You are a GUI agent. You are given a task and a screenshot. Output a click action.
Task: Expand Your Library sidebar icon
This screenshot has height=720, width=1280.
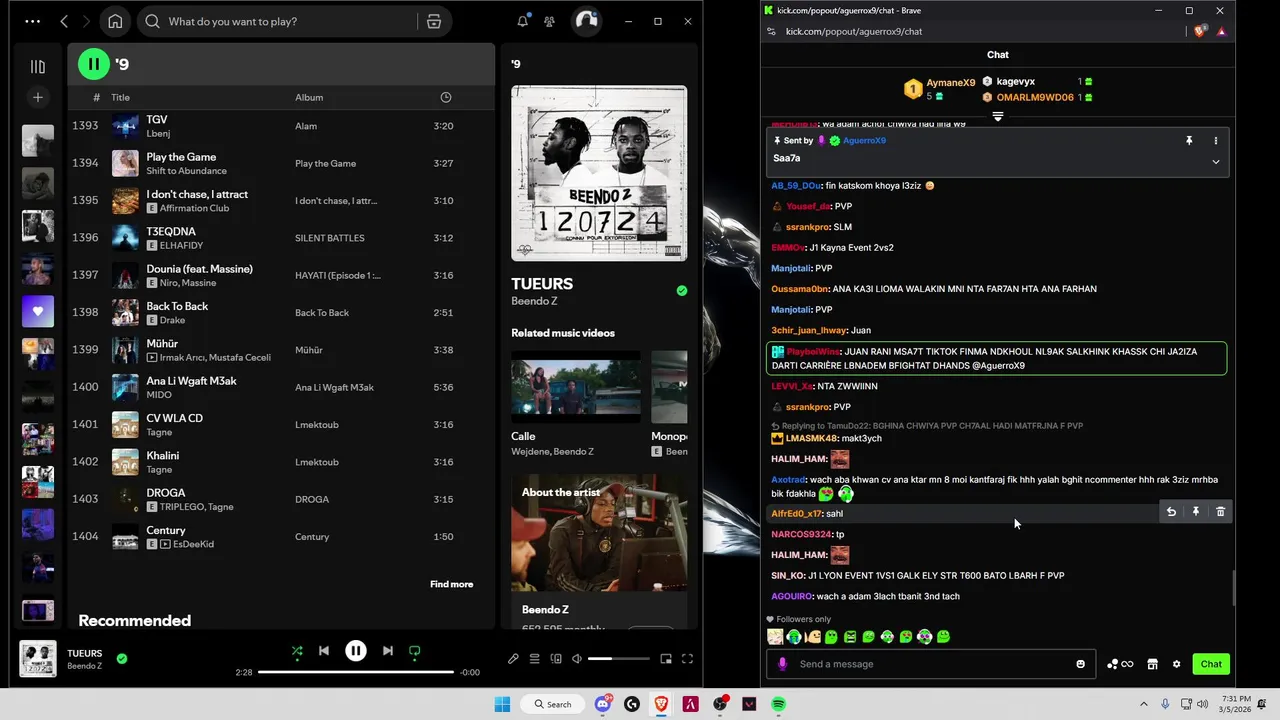[x=38, y=66]
